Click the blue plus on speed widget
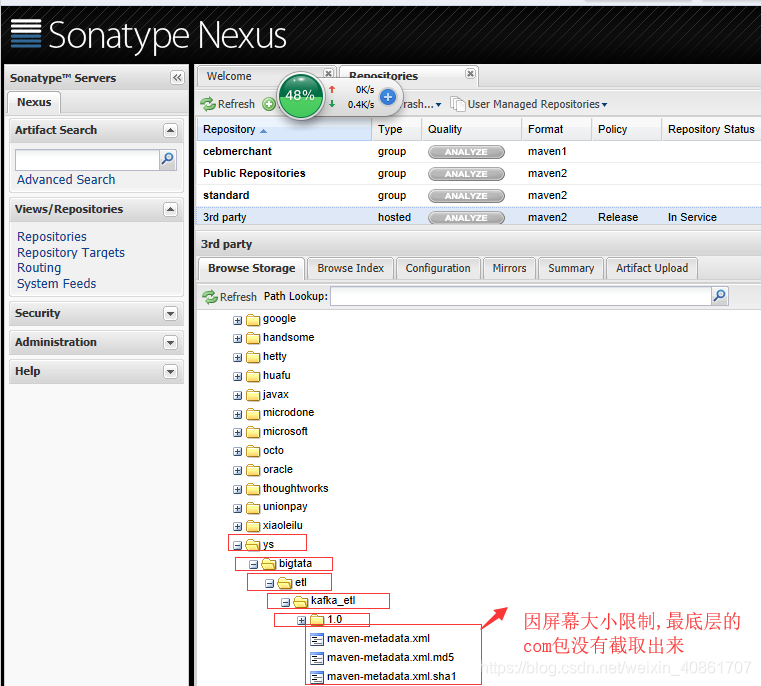Viewport: 761px width, 686px height. coord(387,97)
